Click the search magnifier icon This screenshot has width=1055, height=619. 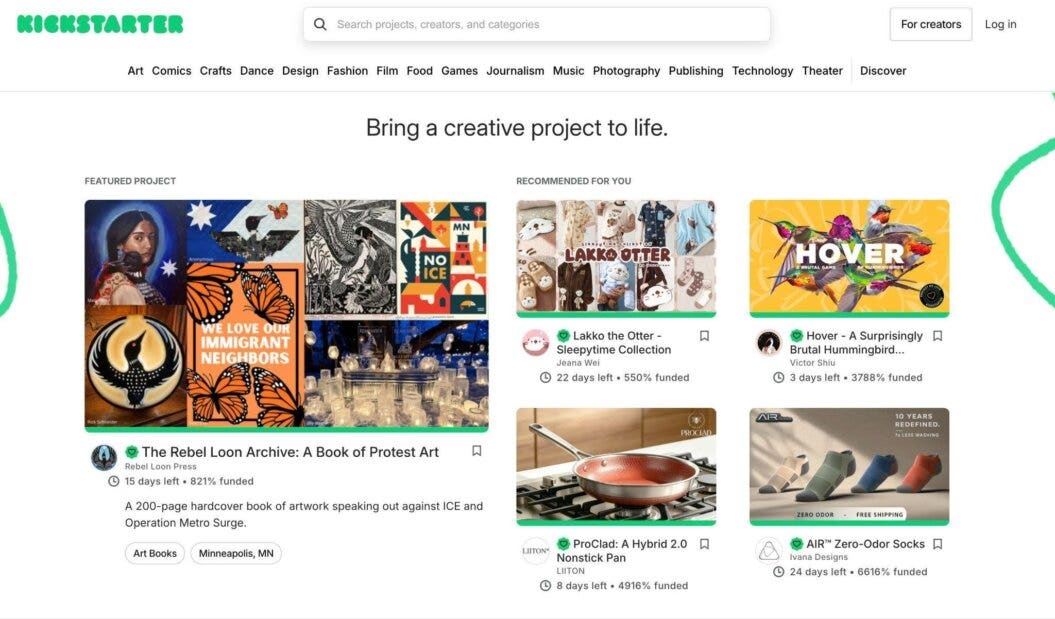pyautogui.click(x=320, y=24)
